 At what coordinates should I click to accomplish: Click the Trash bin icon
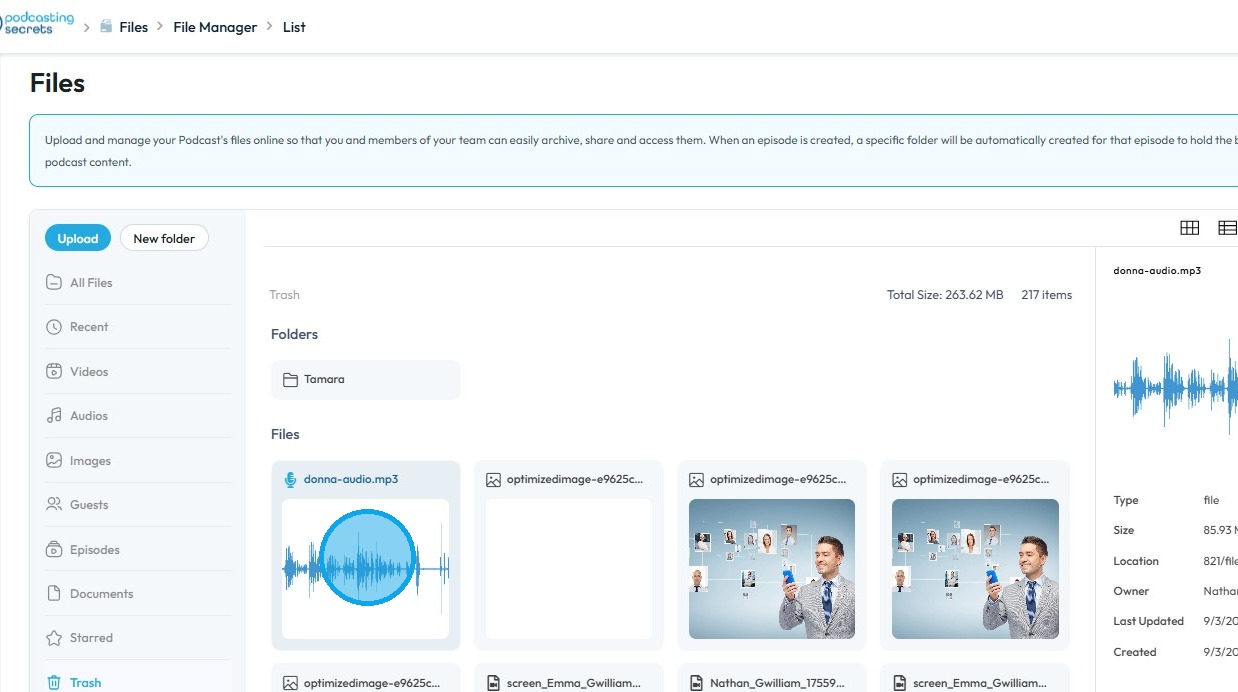(54, 683)
